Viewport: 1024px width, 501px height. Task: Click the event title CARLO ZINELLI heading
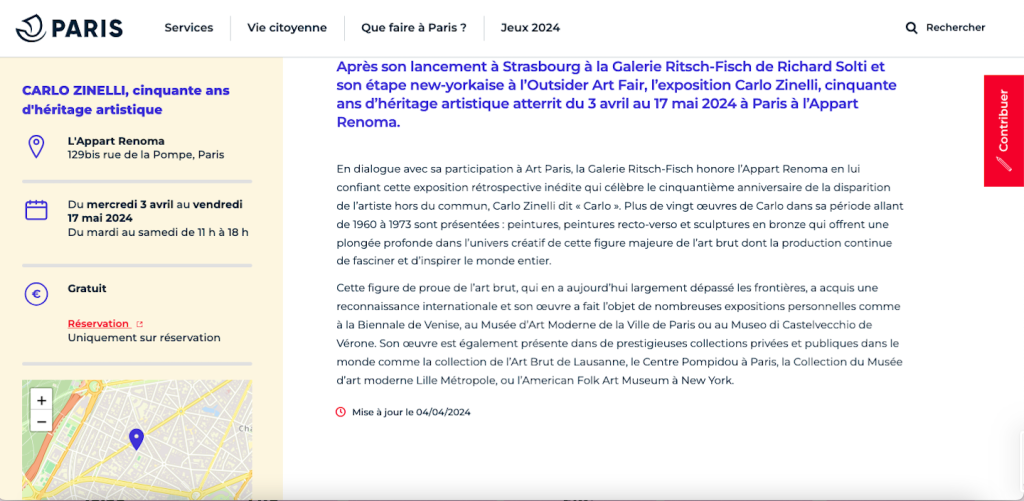point(126,100)
